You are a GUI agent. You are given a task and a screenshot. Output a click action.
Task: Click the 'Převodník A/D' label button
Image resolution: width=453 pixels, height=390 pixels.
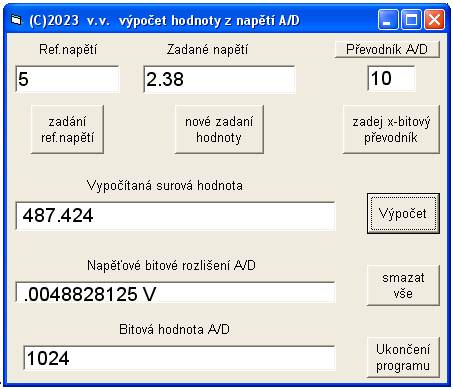[x=387, y=49]
